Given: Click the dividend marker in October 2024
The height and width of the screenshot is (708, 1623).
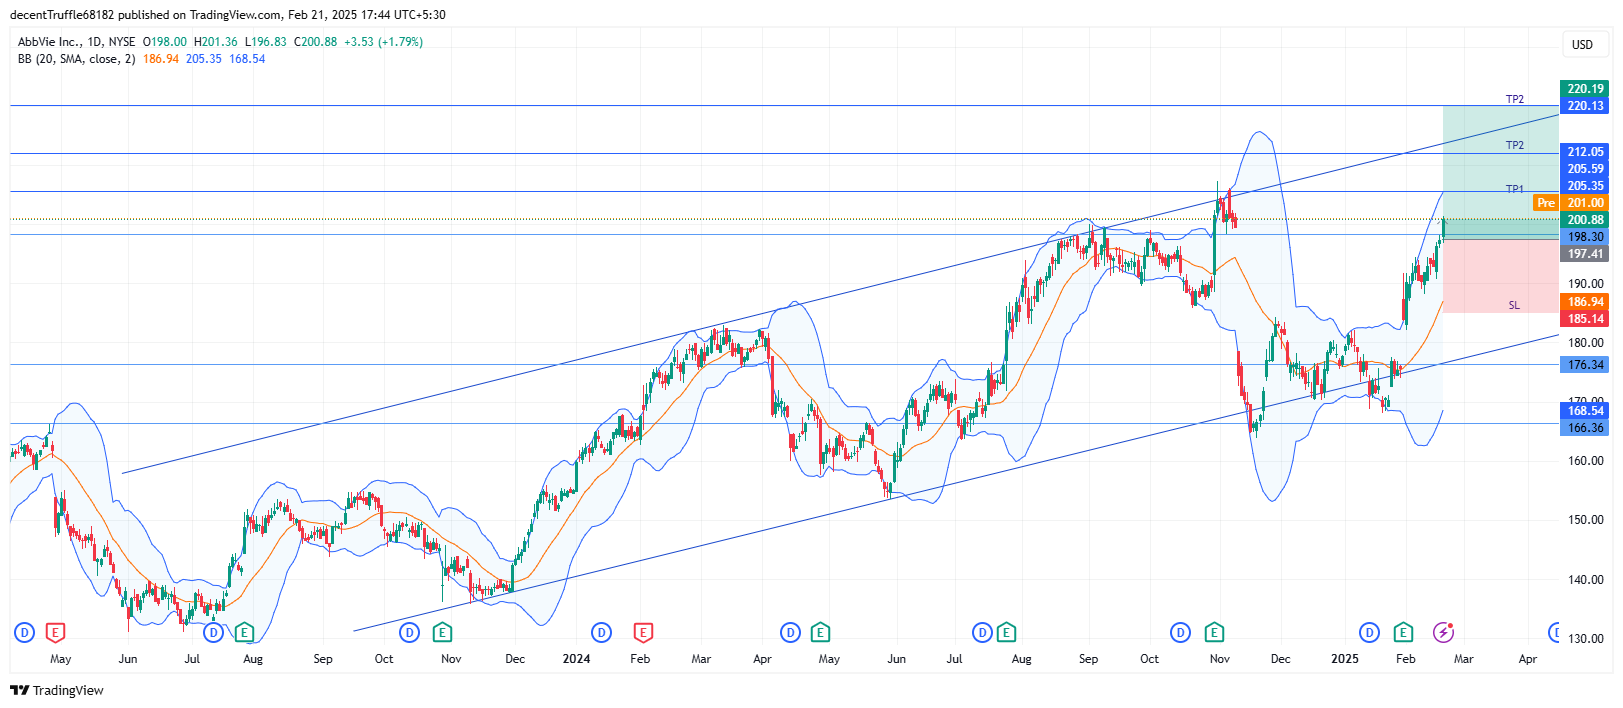Looking at the screenshot, I should (1181, 632).
